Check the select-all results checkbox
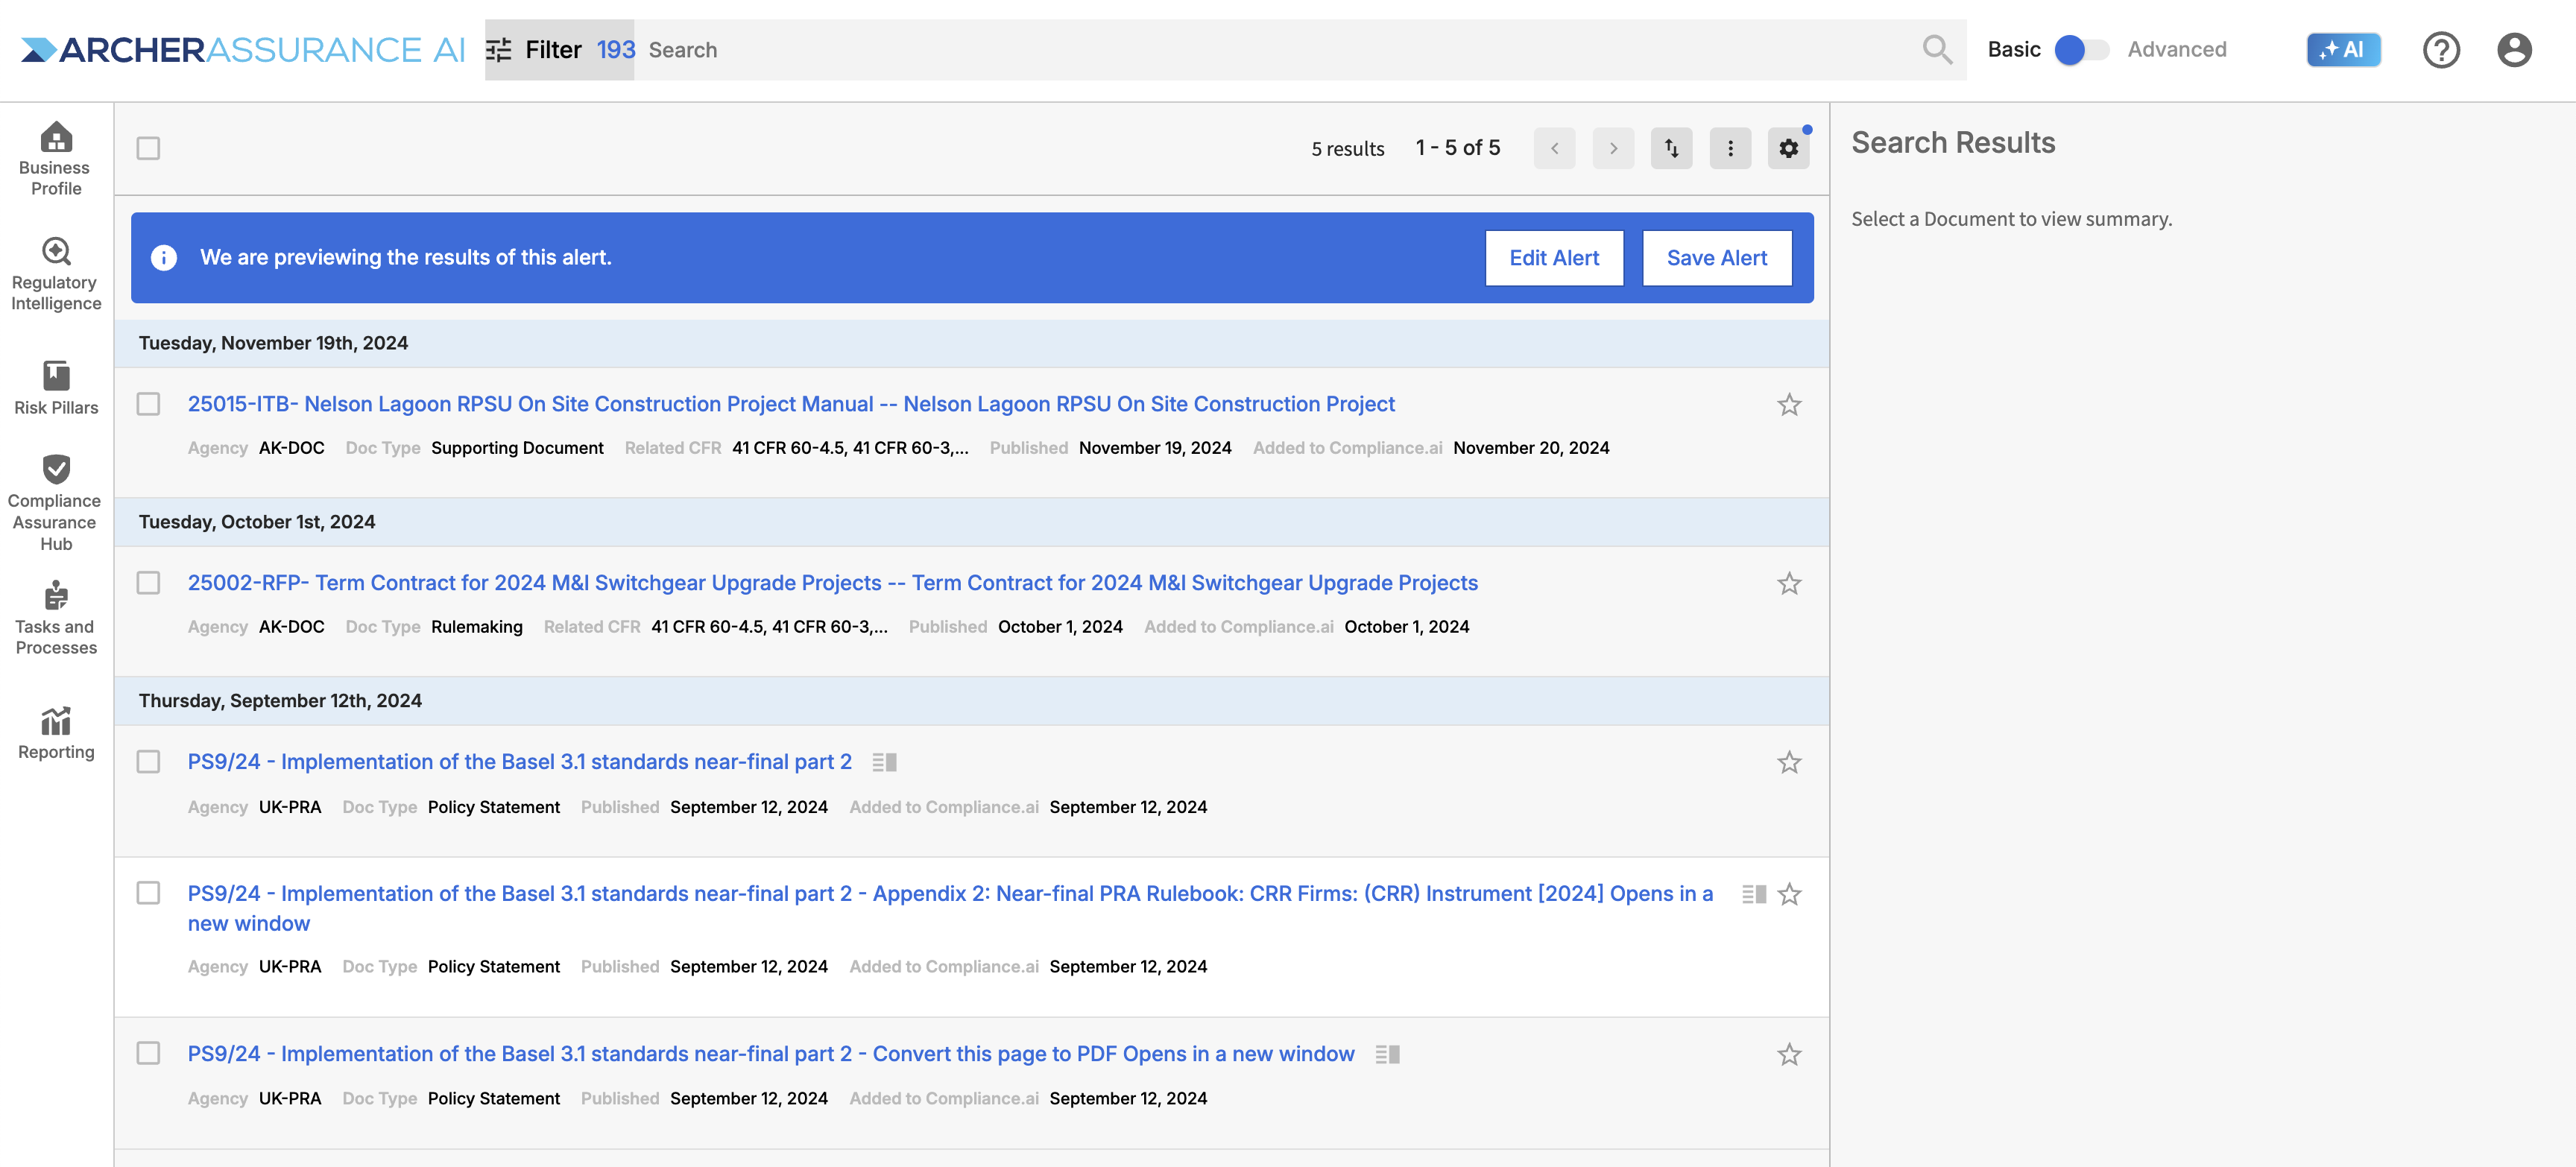The image size is (2576, 1167). [148, 148]
